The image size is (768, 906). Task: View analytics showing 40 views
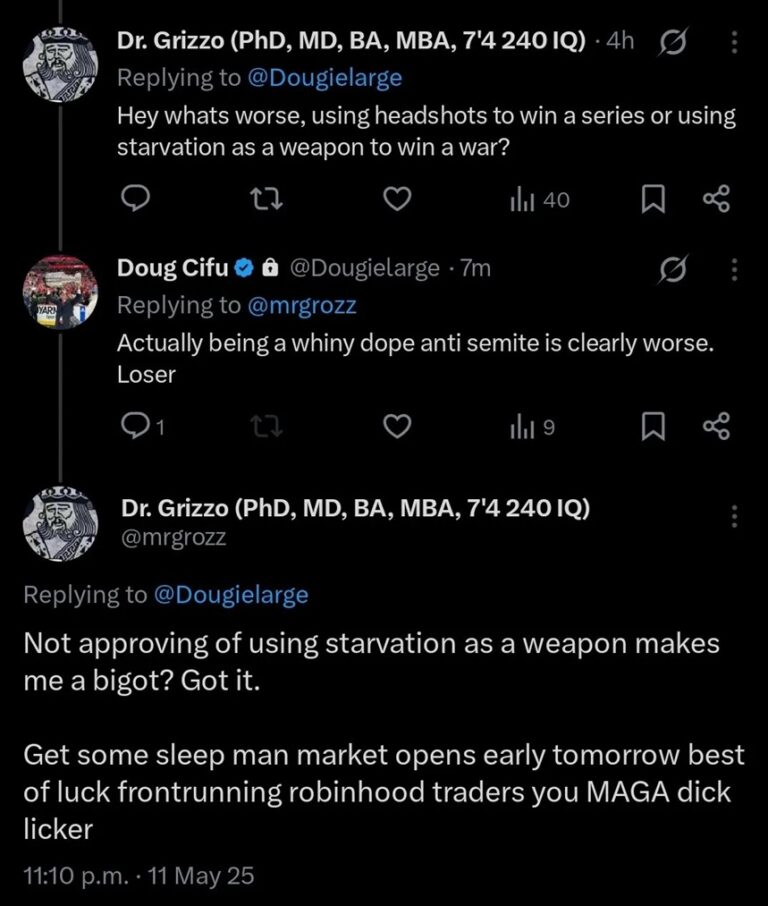point(540,200)
